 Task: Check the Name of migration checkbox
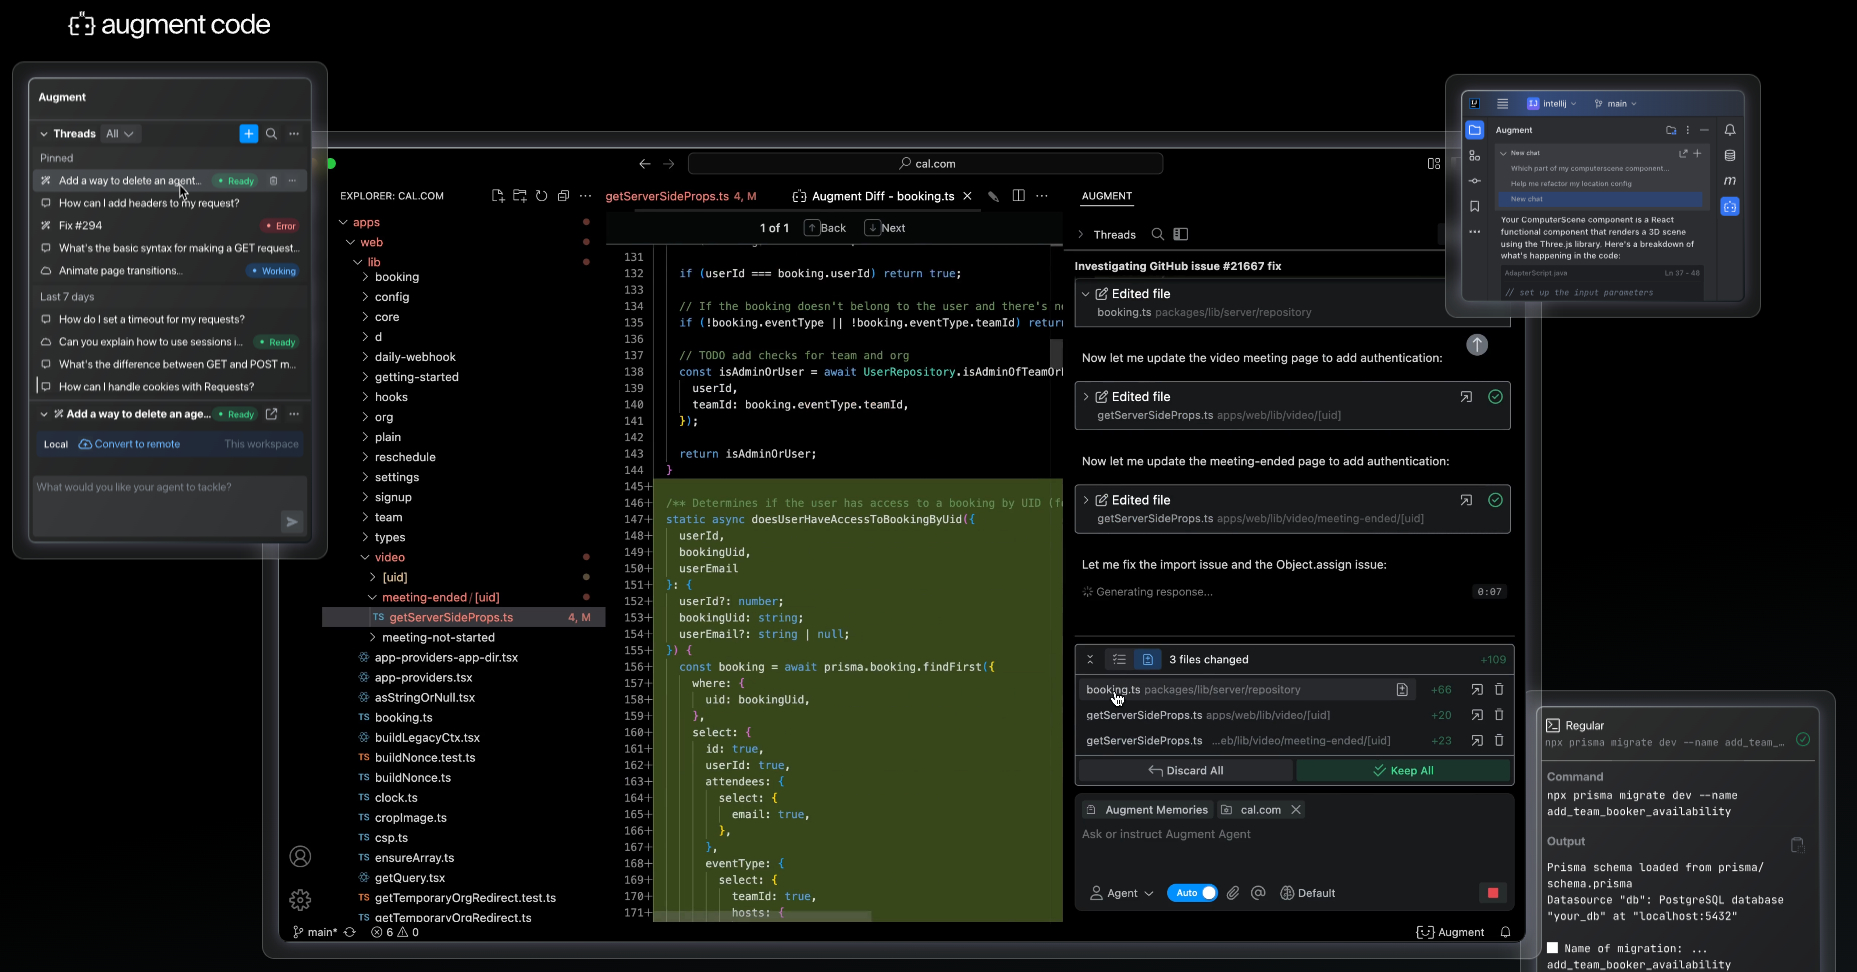point(1552,948)
